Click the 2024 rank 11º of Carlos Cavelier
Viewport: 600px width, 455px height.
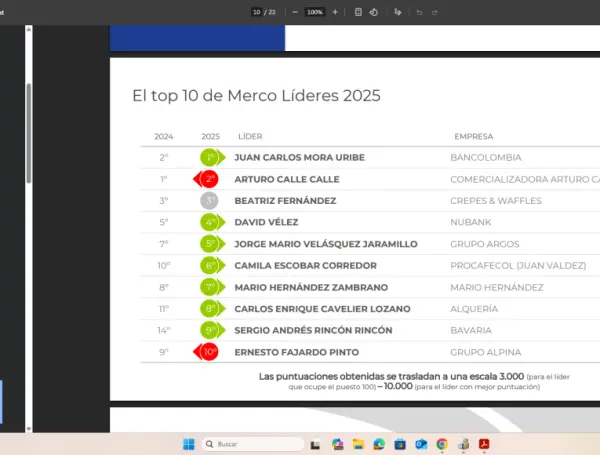tap(164, 309)
